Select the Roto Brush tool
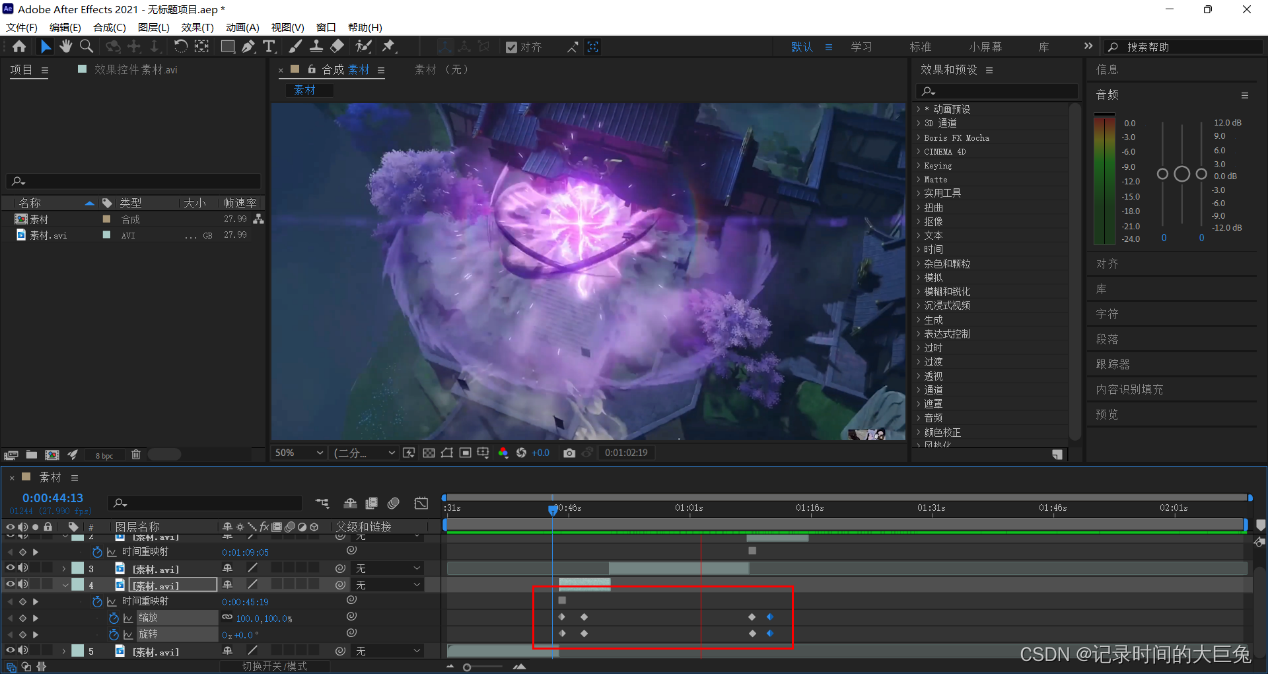This screenshot has height=674, width=1268. [x=363, y=46]
